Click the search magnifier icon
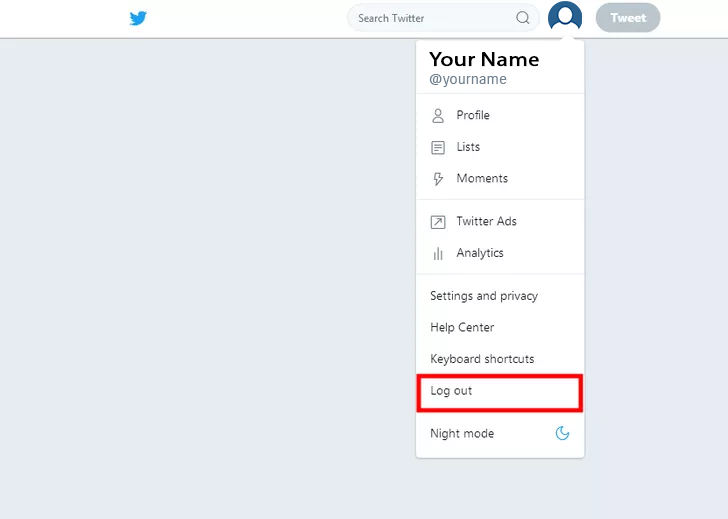728x519 pixels. coord(523,18)
